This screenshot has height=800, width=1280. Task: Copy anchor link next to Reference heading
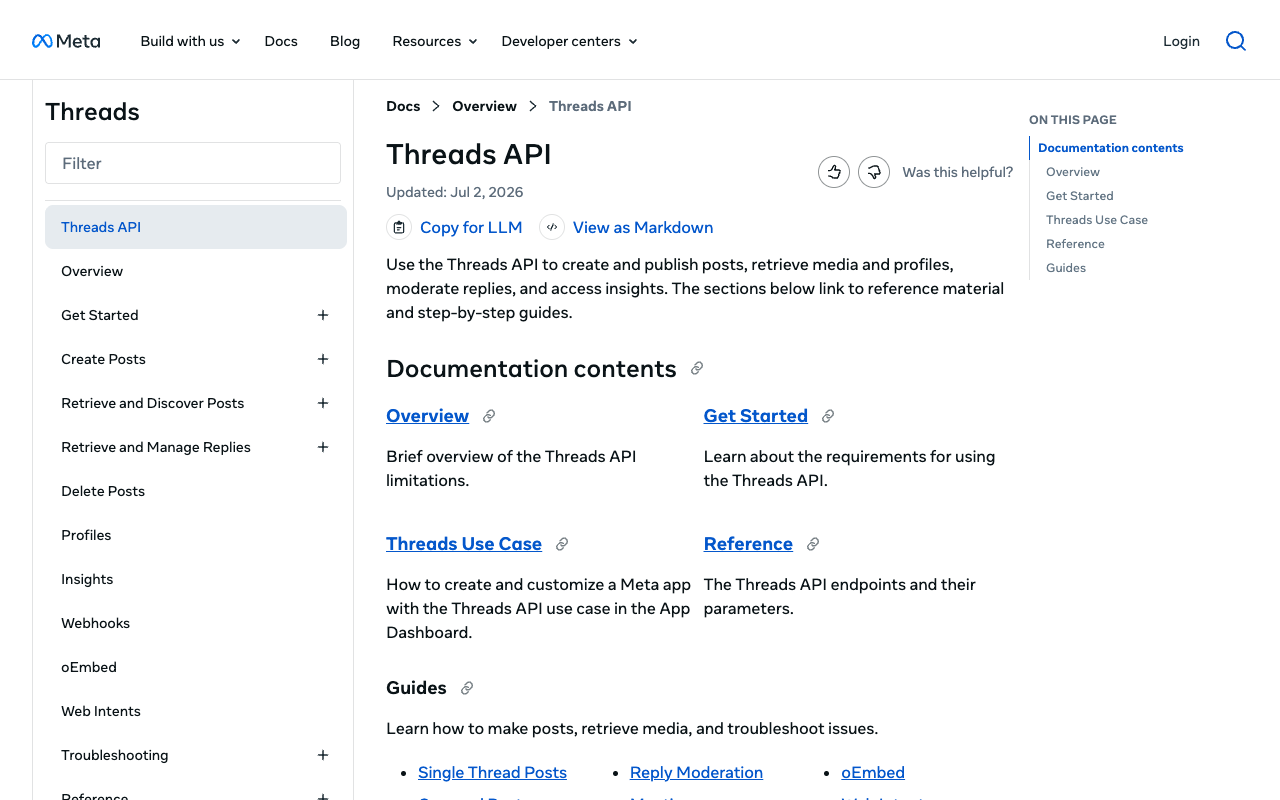point(813,544)
